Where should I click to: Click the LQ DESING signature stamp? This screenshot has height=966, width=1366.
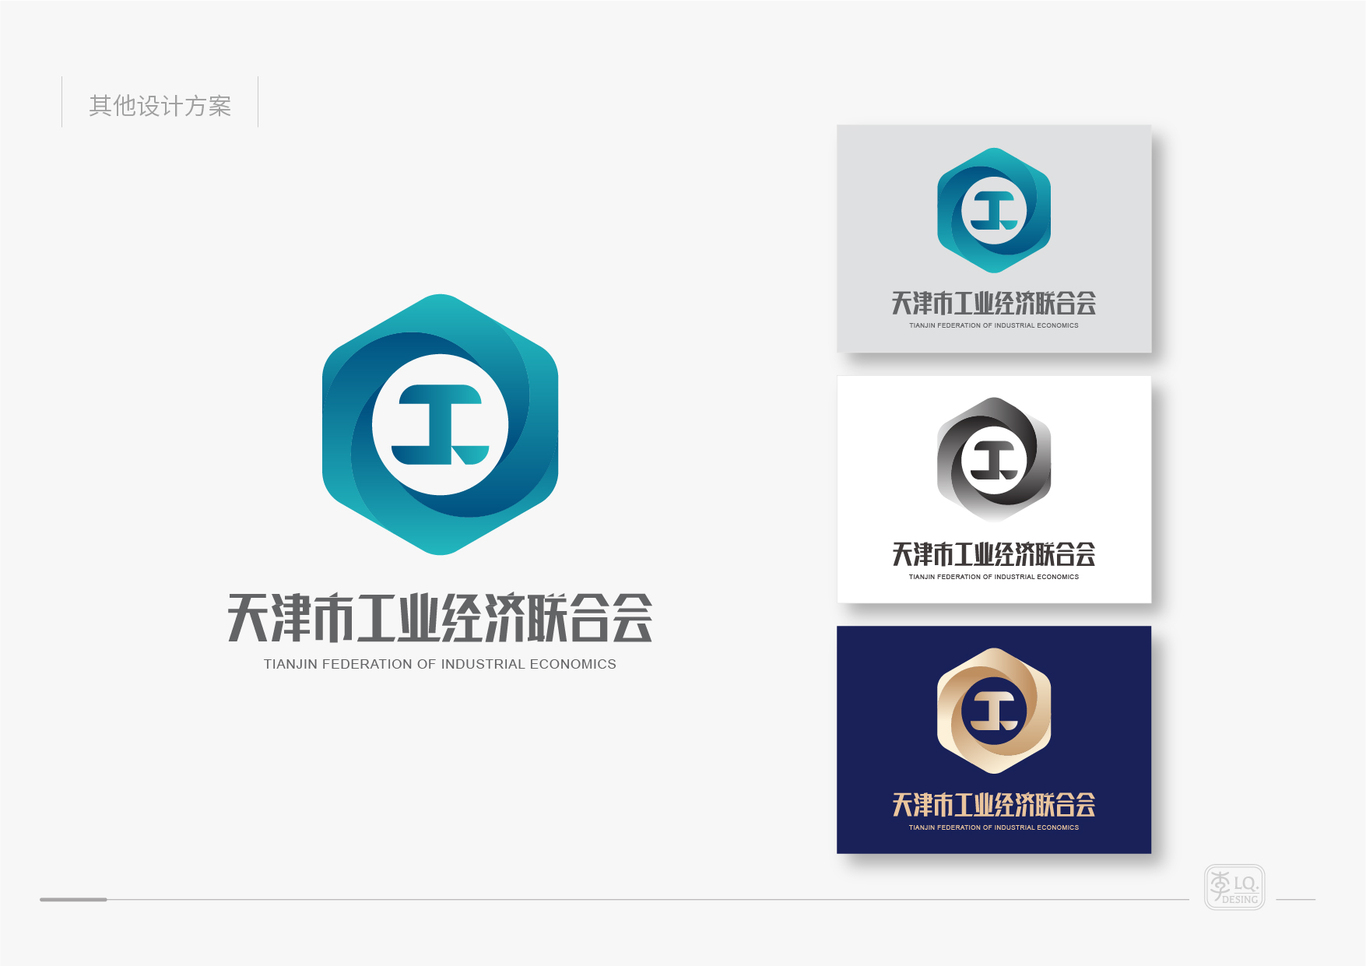[x=1235, y=887]
